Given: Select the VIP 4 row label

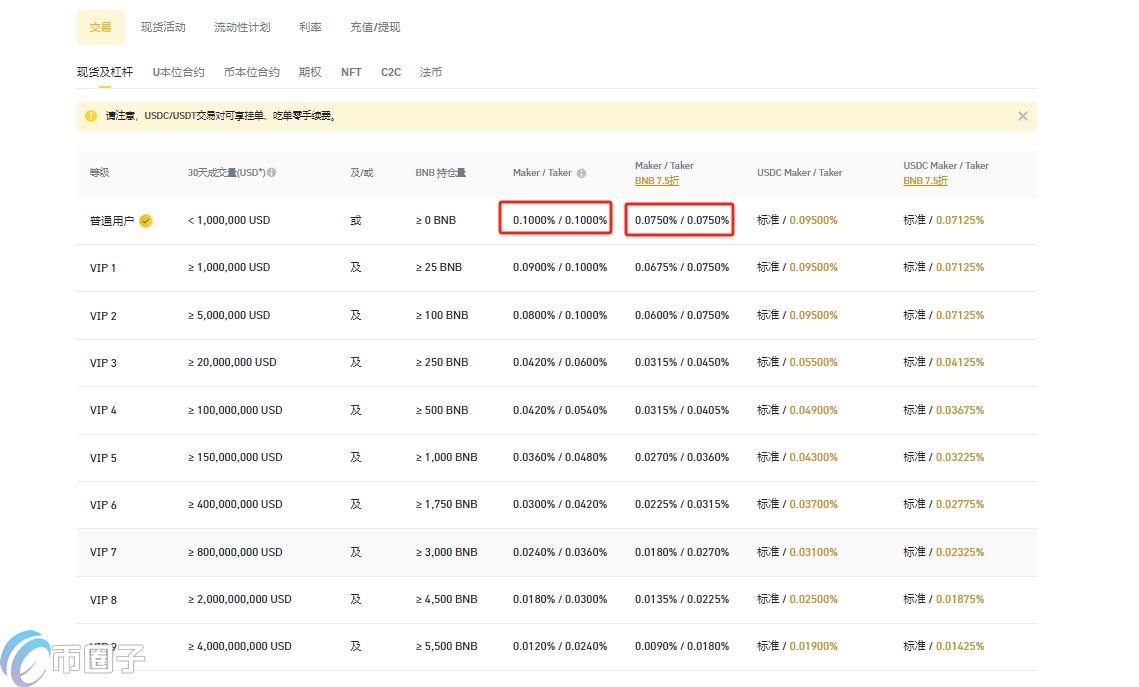Looking at the screenshot, I should pyautogui.click(x=103, y=410).
